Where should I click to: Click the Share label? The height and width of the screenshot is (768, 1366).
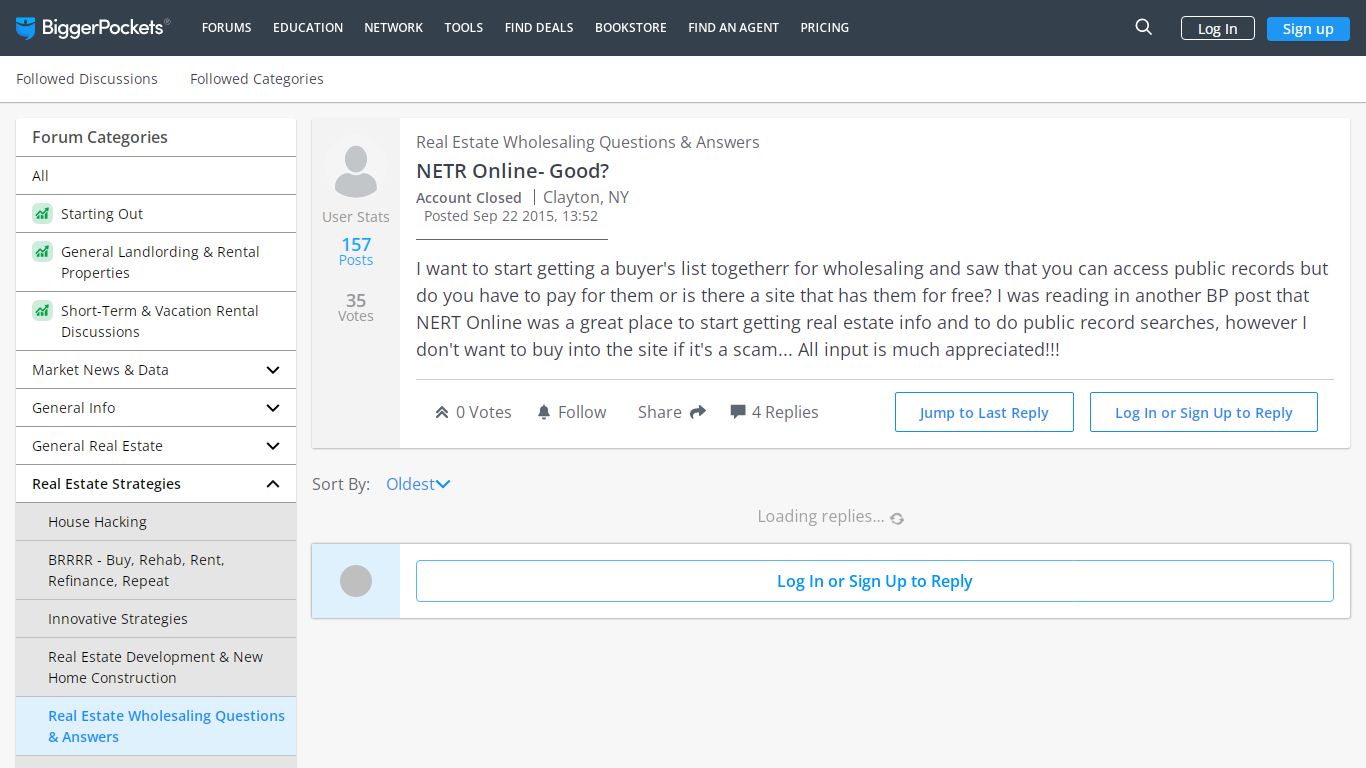tap(660, 412)
